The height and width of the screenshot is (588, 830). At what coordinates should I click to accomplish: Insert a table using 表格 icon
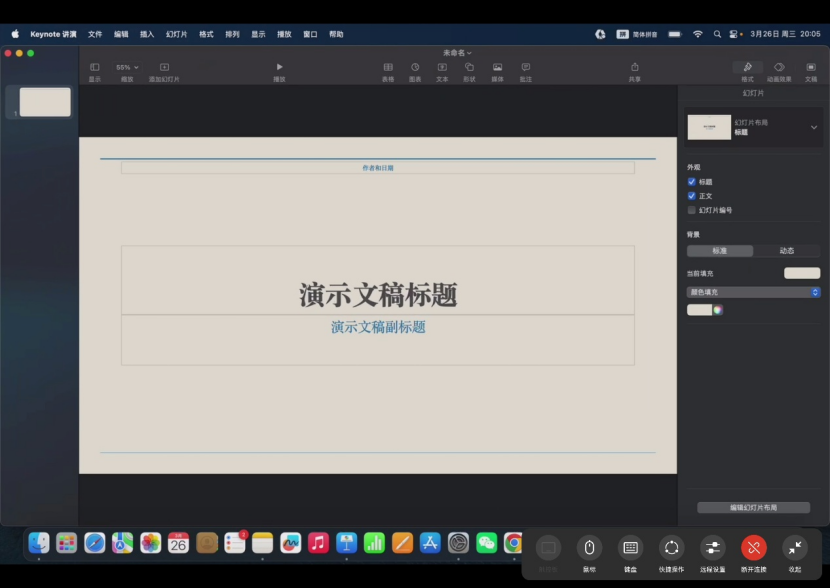[x=388, y=68]
